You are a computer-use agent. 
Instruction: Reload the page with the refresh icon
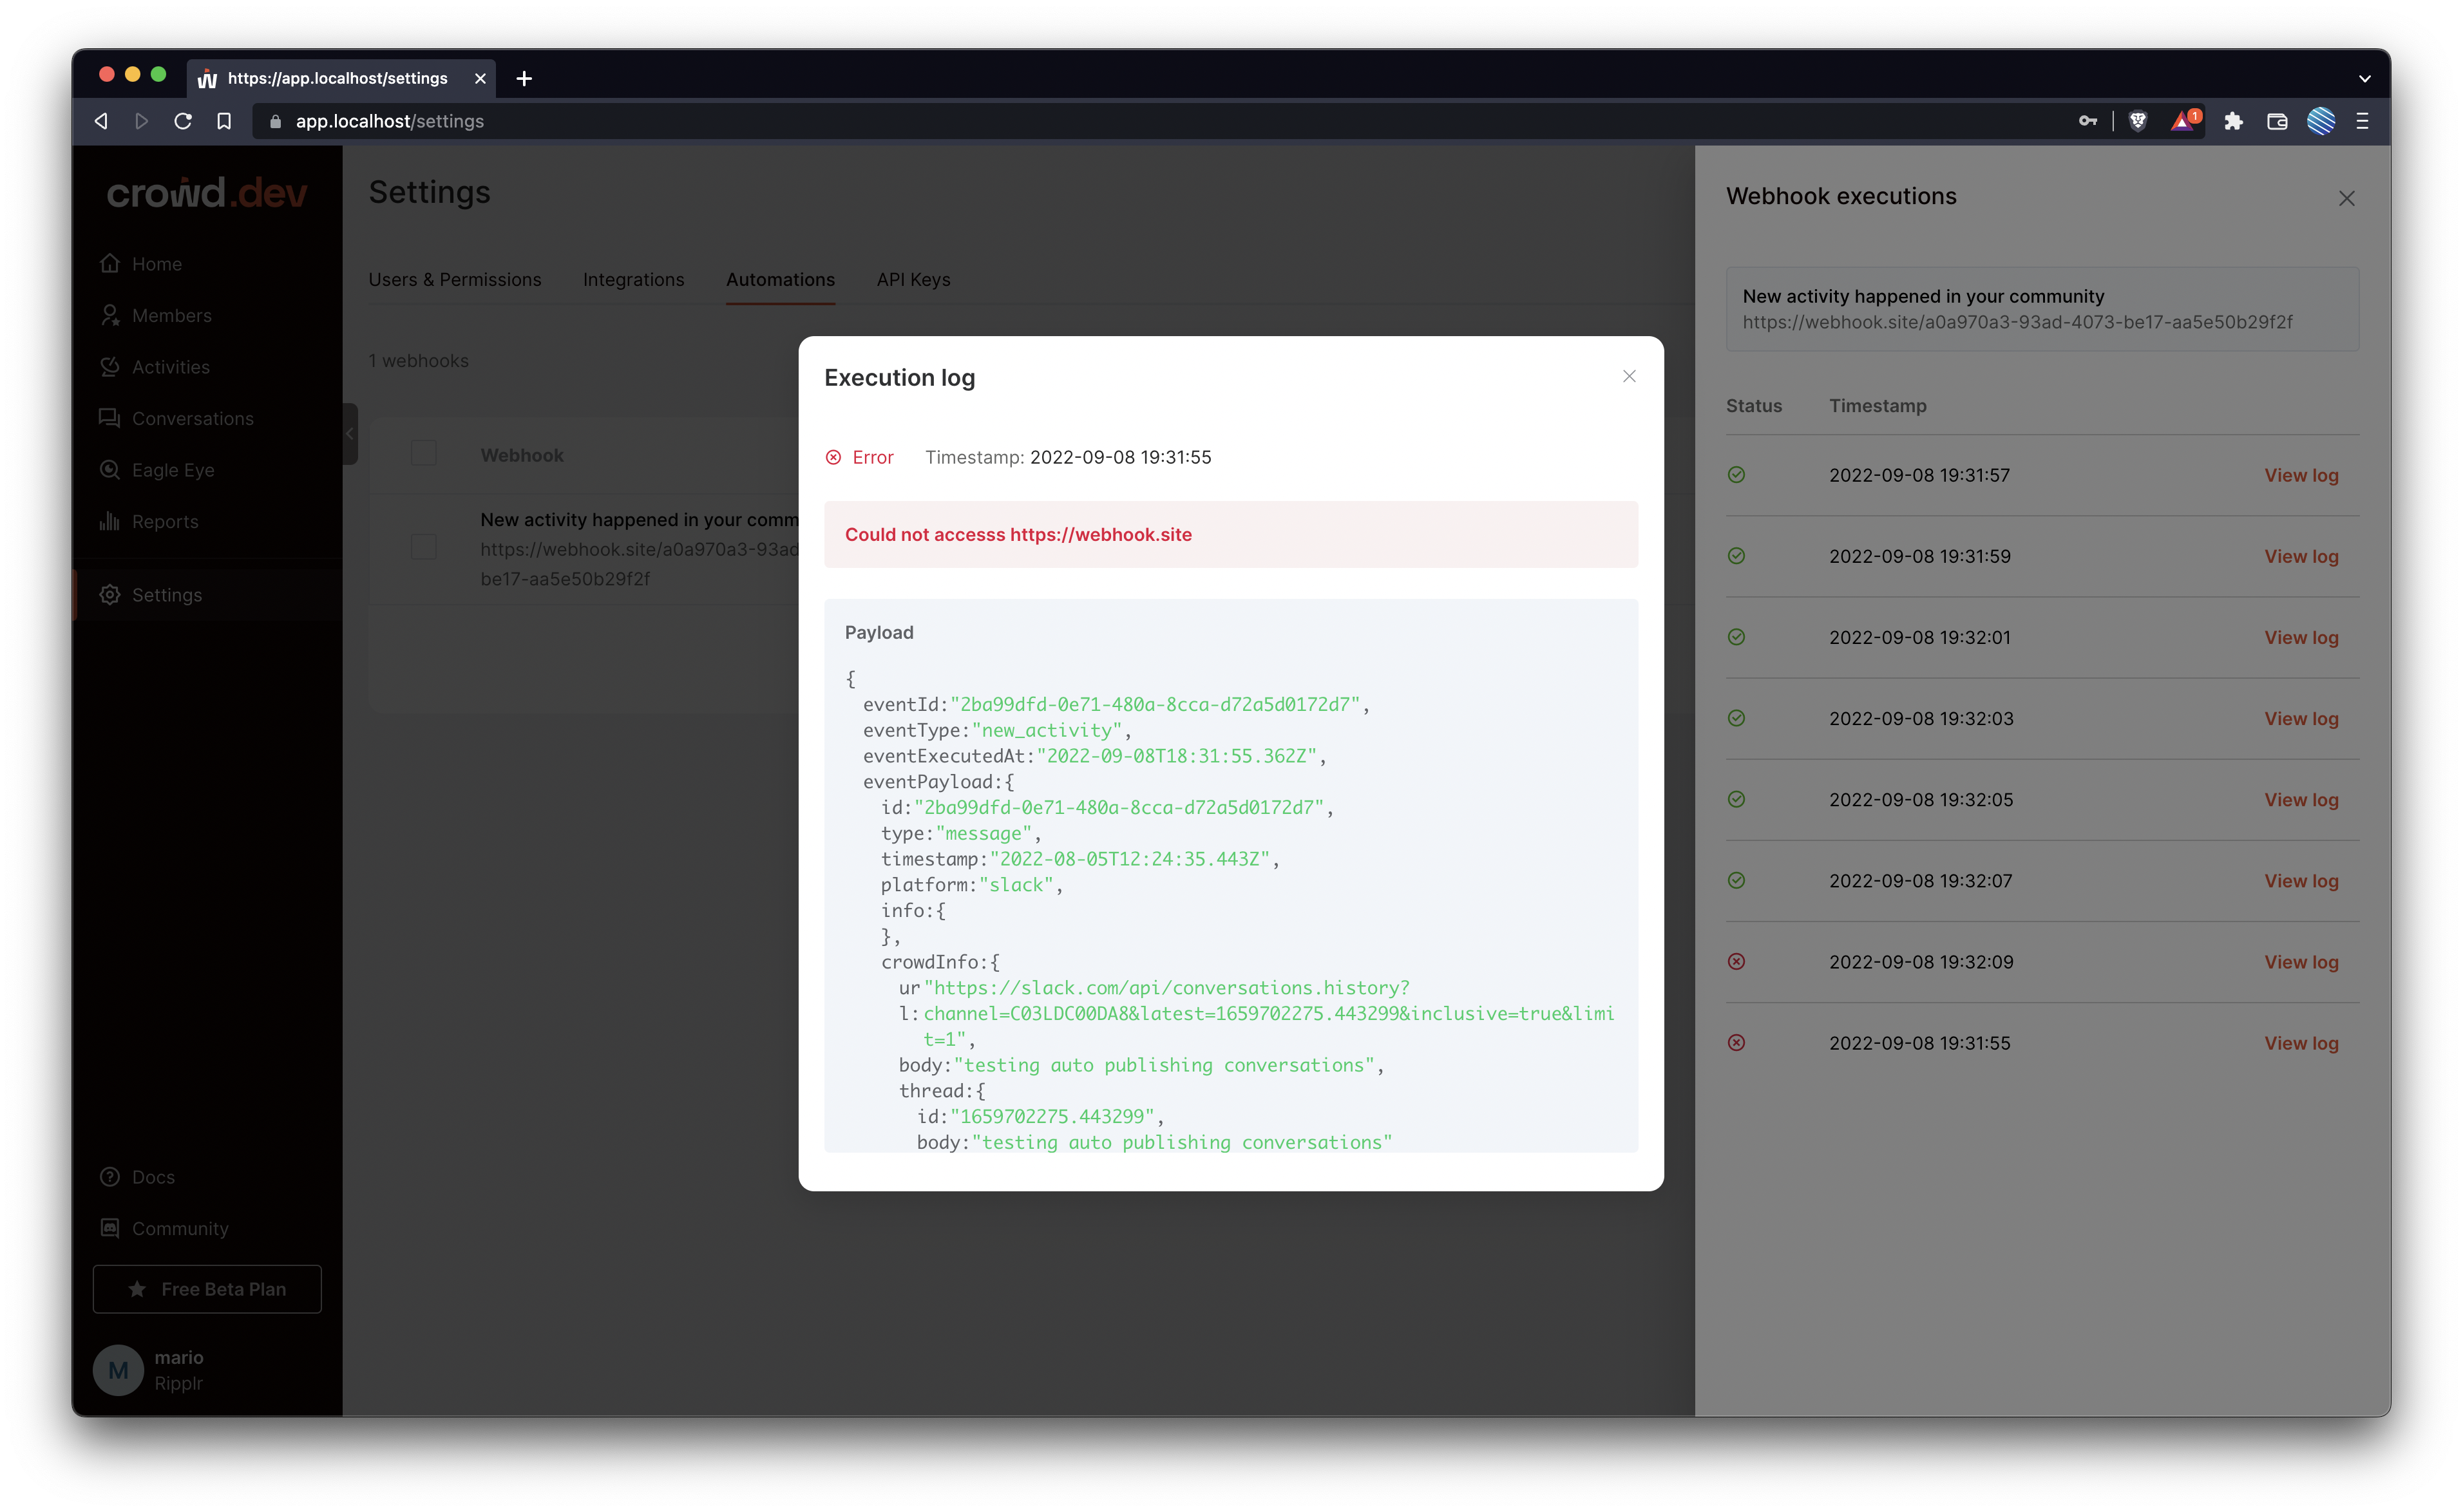tap(182, 121)
